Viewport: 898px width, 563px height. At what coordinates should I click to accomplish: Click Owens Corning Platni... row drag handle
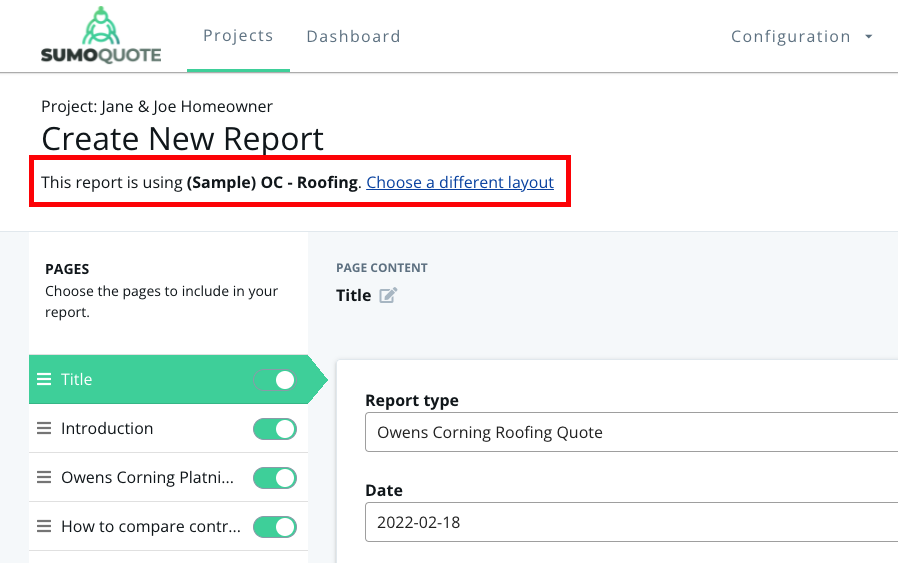(x=44, y=477)
